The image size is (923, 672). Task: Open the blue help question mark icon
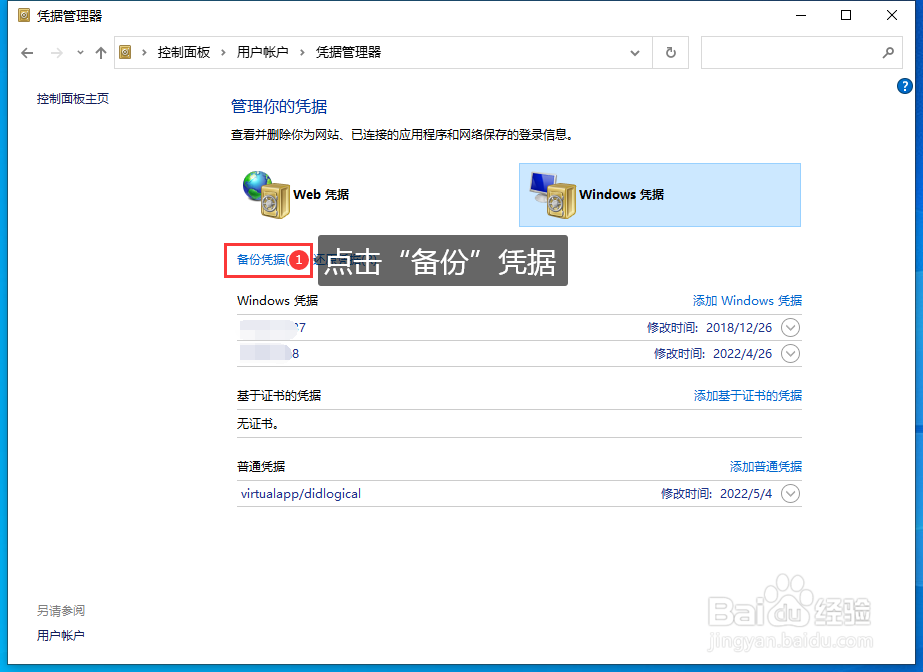[x=906, y=86]
